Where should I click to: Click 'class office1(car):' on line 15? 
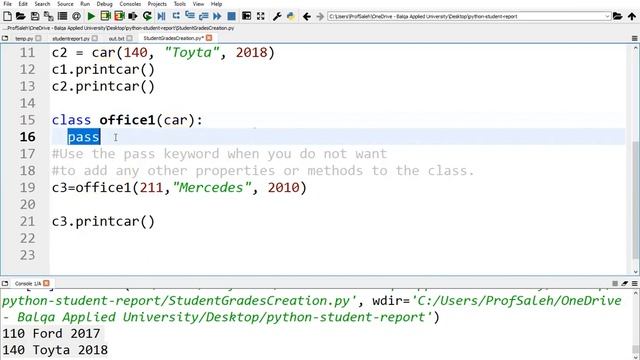[127, 120]
